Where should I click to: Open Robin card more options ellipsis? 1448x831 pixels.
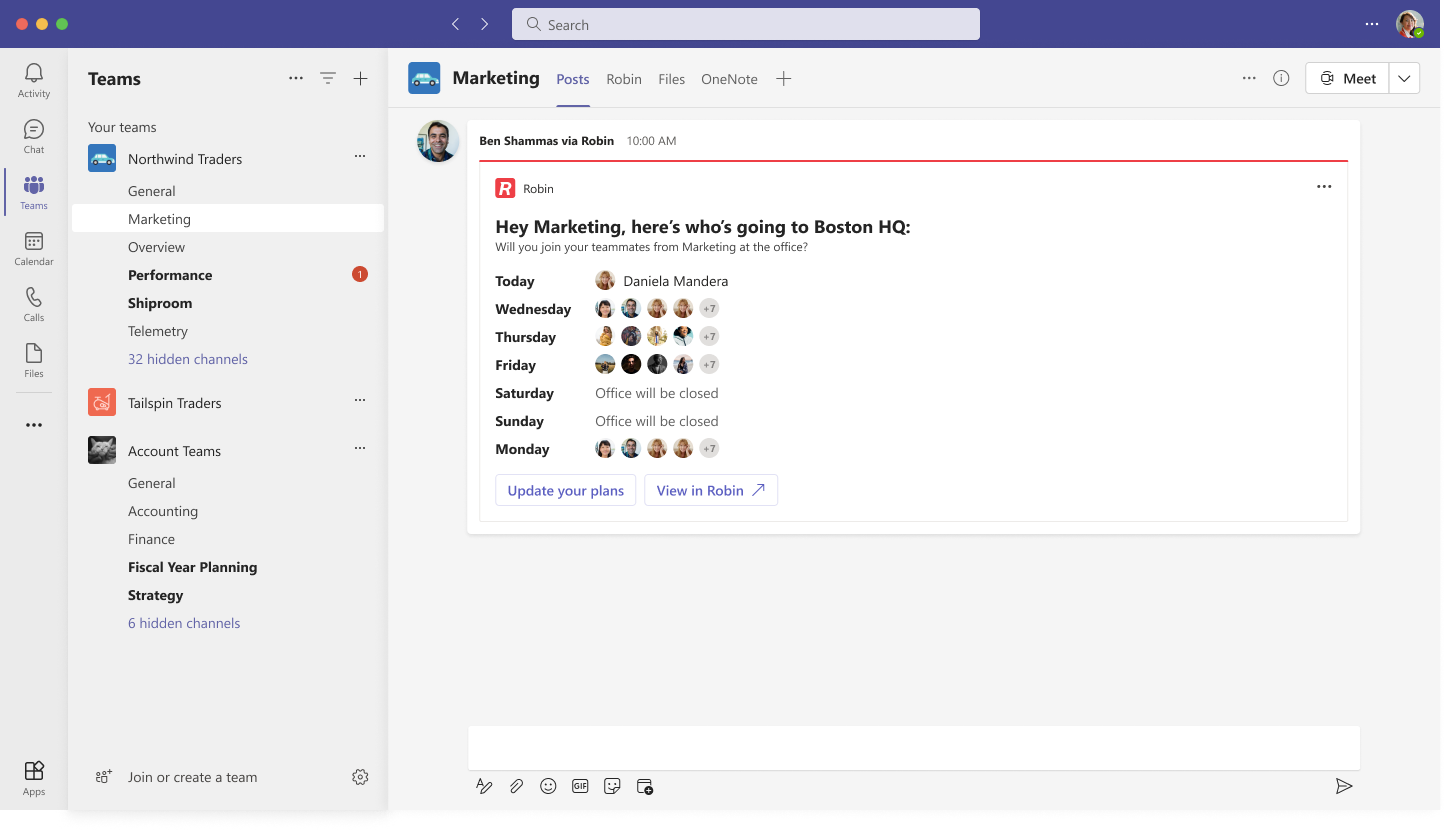(1324, 187)
